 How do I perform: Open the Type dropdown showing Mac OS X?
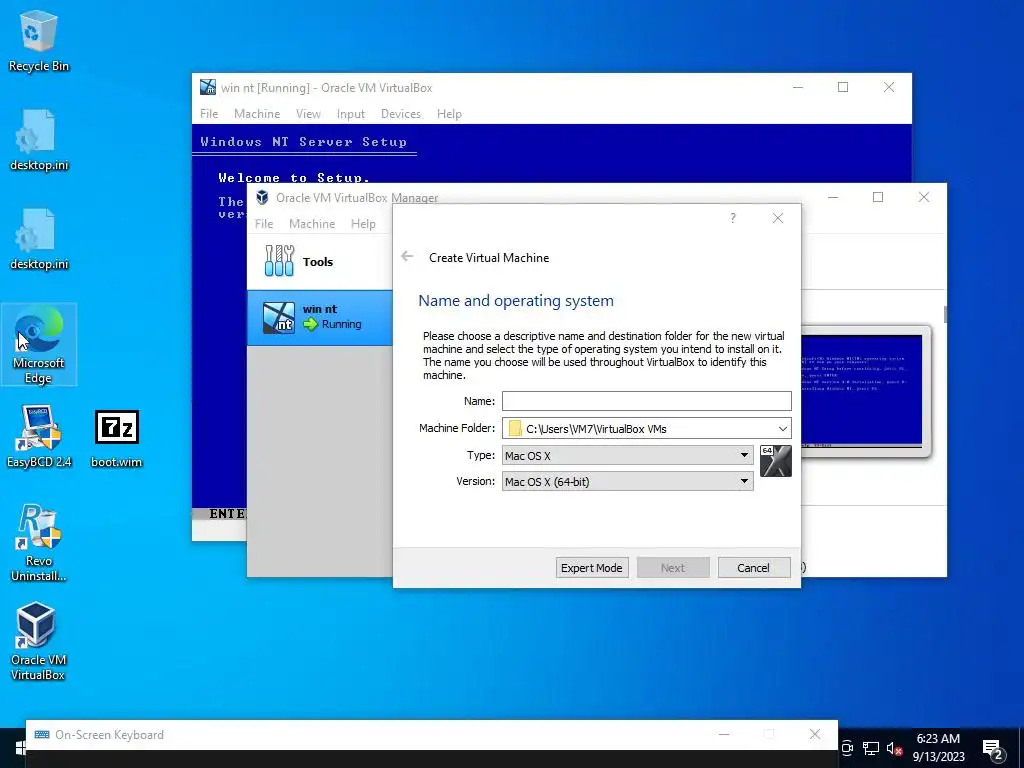click(x=628, y=455)
